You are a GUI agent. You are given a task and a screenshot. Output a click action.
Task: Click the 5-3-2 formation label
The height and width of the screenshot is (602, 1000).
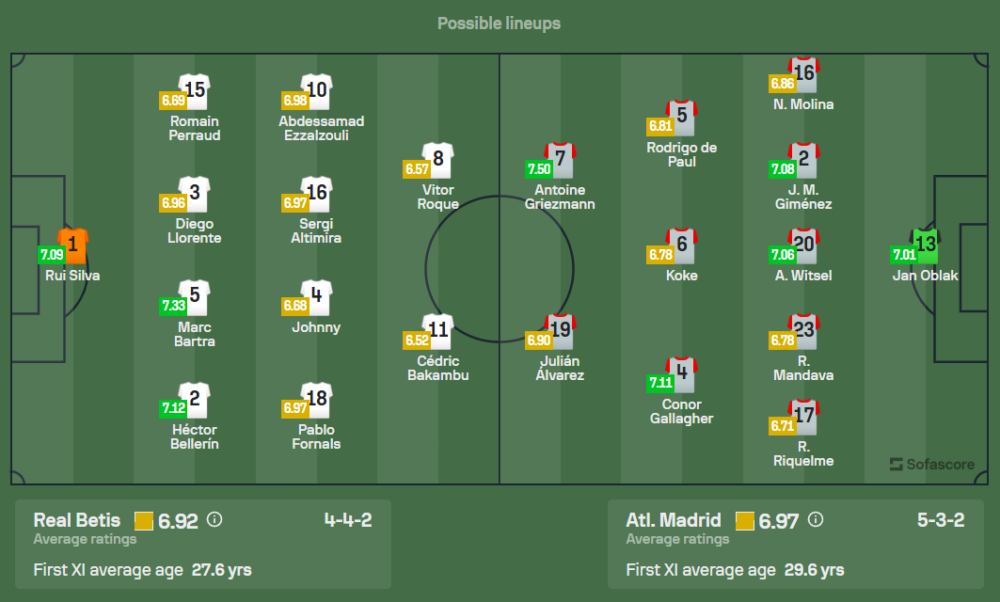click(940, 520)
